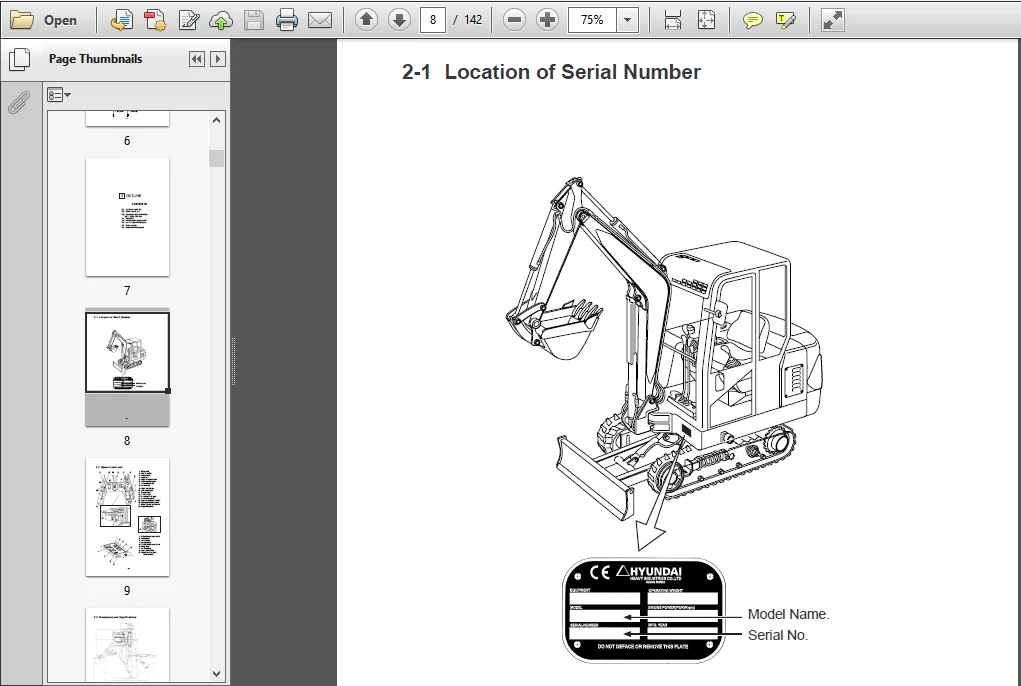
Task: Click the collapse navigation pane arrow
Action: coord(218,59)
